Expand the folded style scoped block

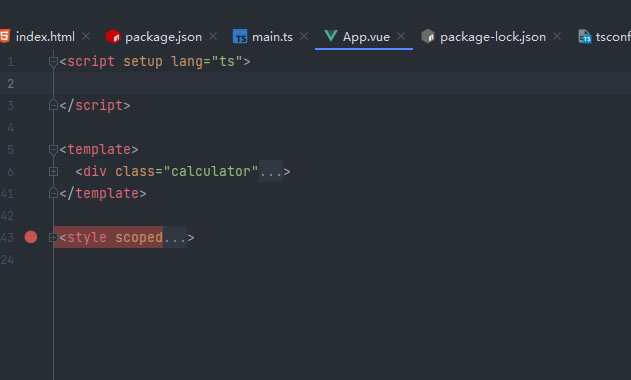[x=53, y=238]
